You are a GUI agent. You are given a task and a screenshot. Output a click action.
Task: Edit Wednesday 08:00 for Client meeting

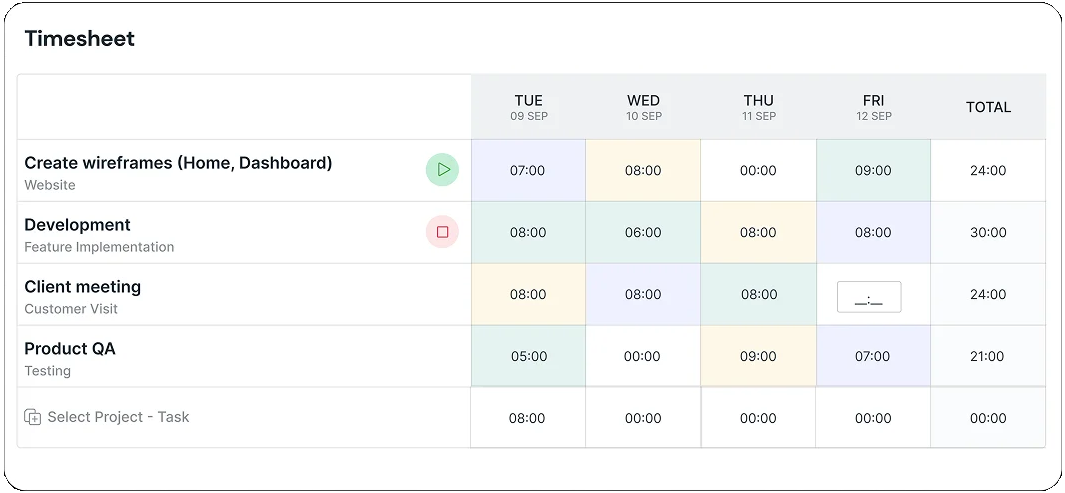(x=643, y=294)
